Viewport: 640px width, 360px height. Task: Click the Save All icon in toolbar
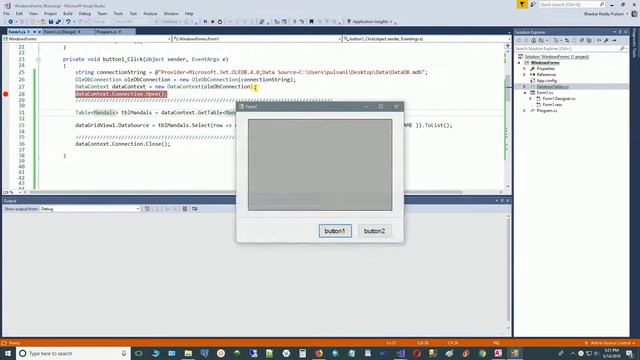point(58,22)
